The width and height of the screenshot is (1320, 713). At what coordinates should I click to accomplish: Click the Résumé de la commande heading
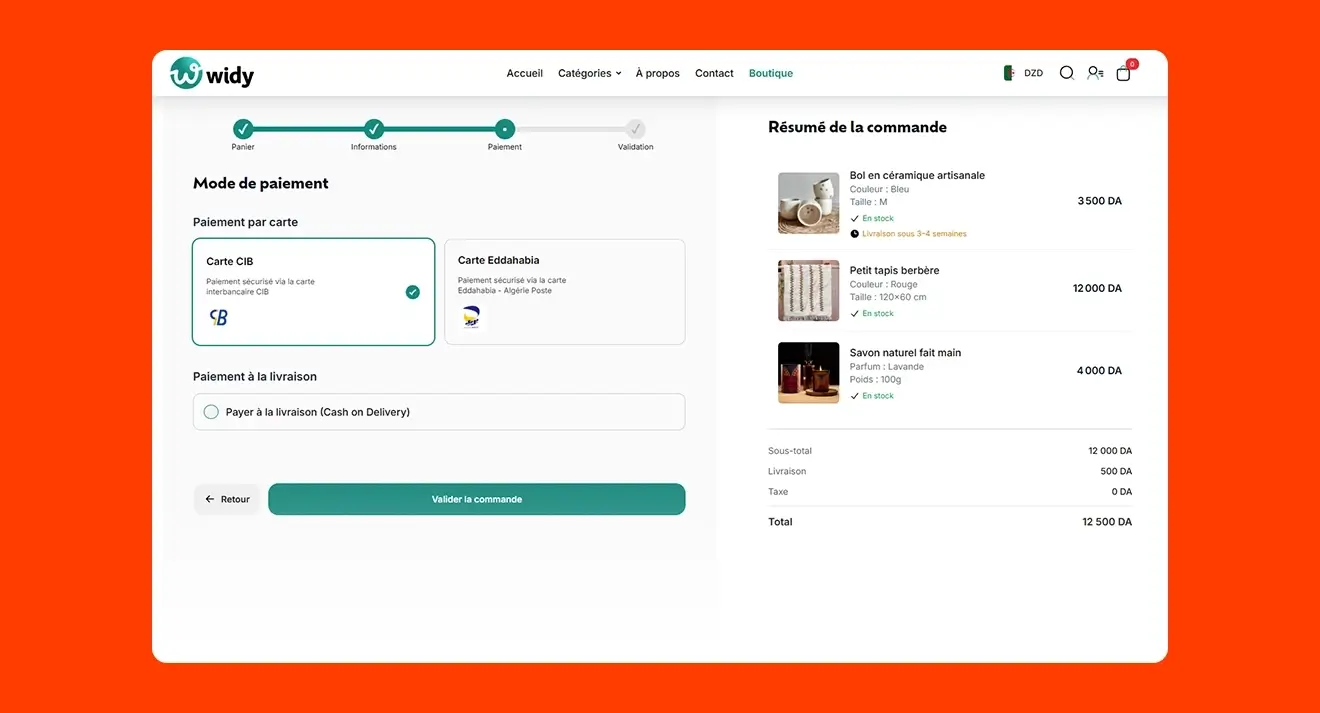pyautogui.click(x=857, y=127)
